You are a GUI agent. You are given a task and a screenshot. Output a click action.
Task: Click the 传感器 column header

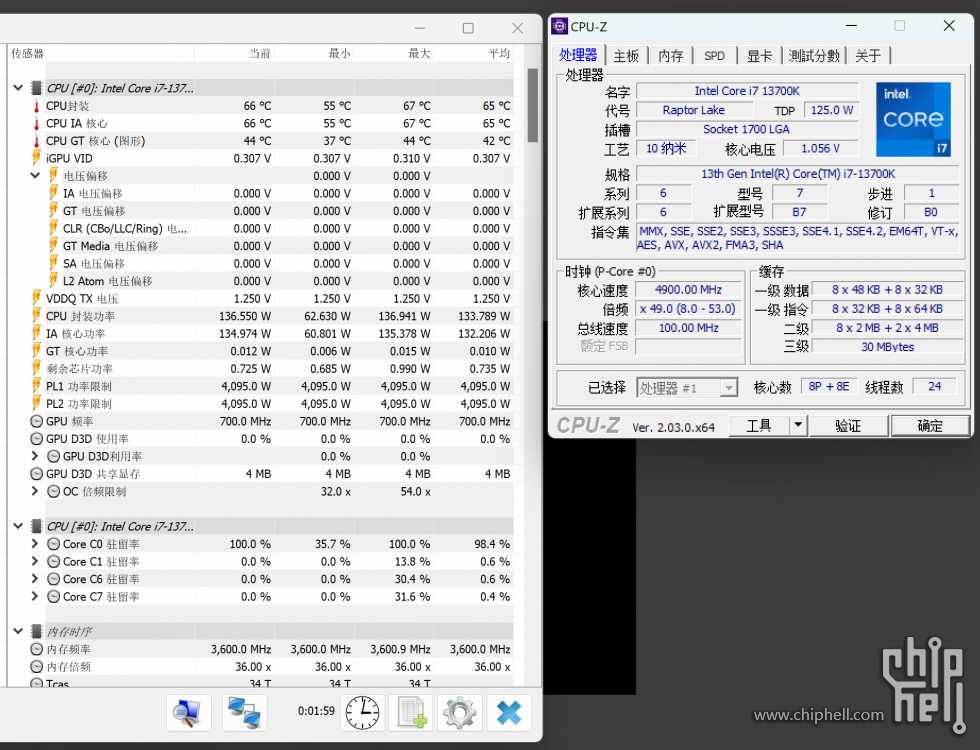(x=101, y=53)
